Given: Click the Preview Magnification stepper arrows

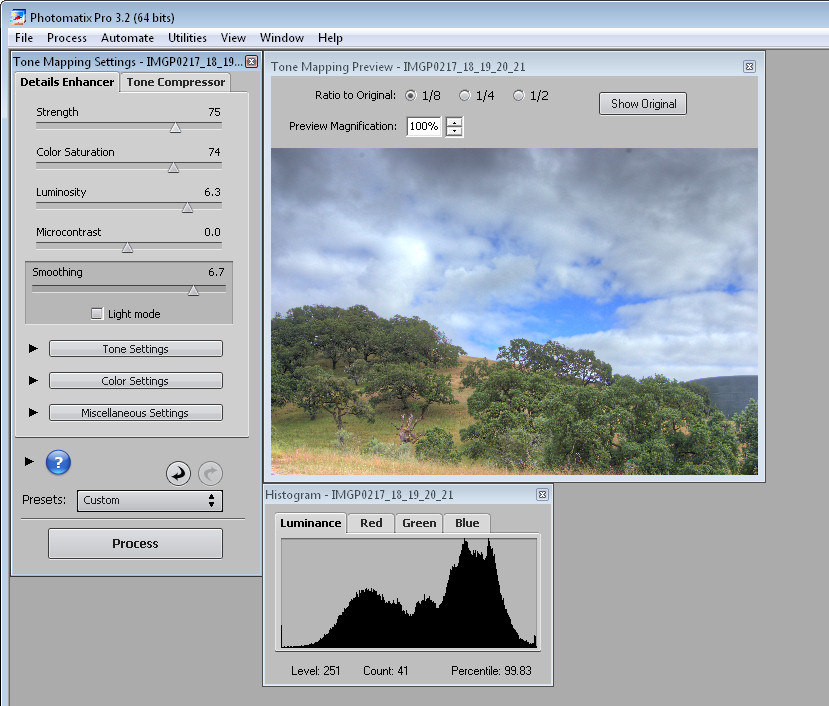Looking at the screenshot, I should [x=454, y=126].
